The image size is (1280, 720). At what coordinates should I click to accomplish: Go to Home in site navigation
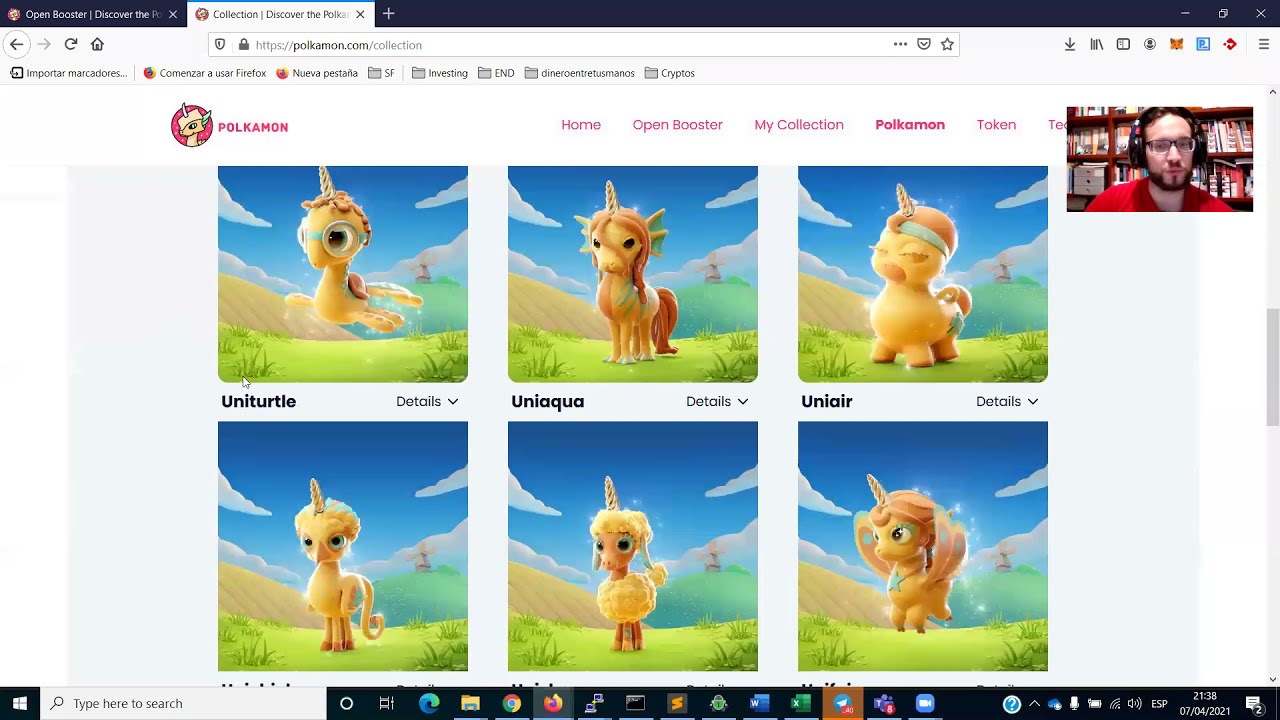581,125
